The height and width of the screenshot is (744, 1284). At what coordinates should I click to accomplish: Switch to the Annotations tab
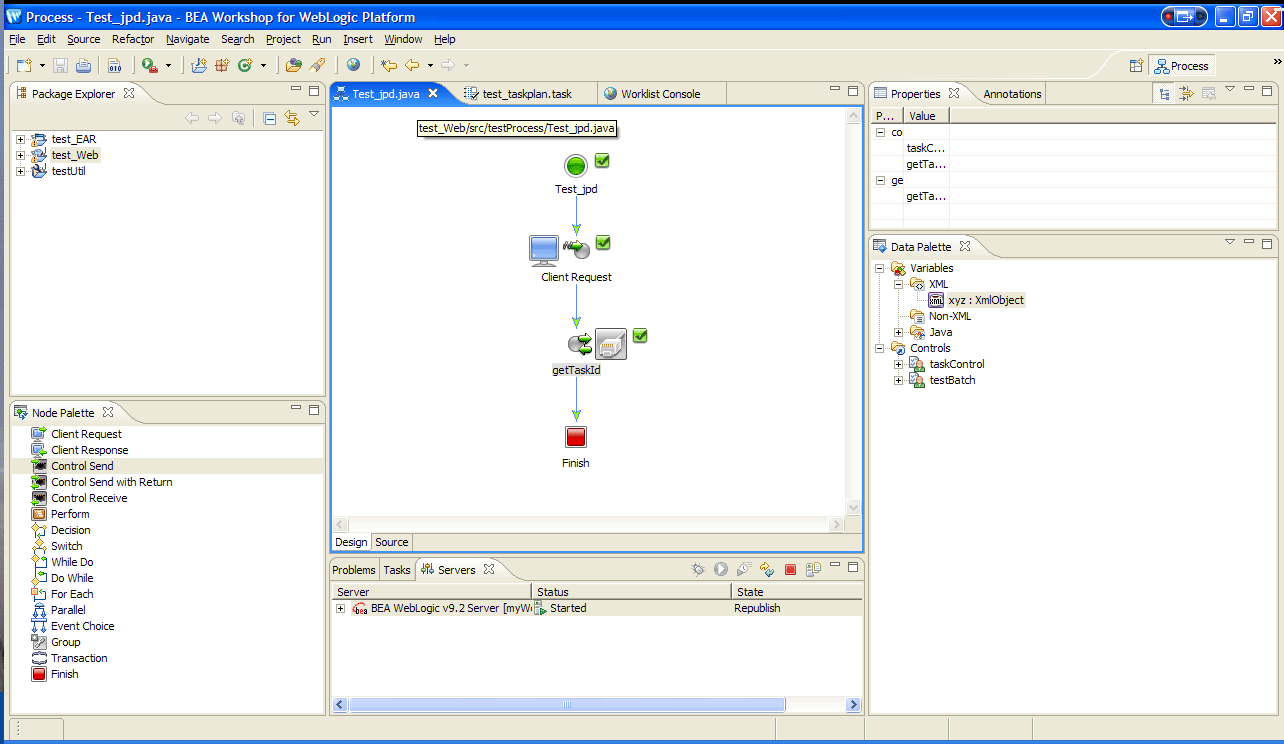tap(1012, 94)
